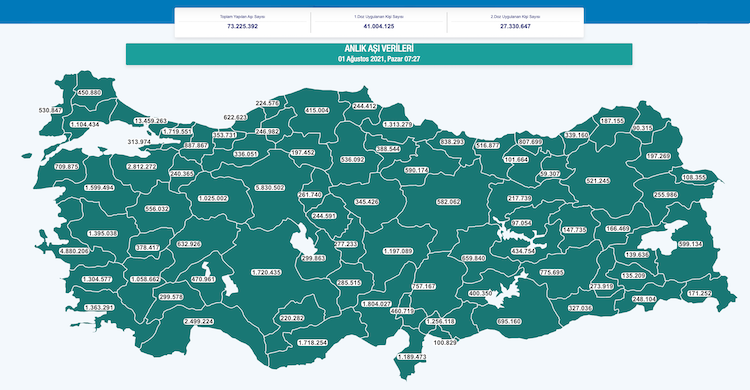This screenshot has height=390, width=750.
Task: Click the 1.Doz Uygulanan Kişi Sayısı card
Action: click(379, 22)
